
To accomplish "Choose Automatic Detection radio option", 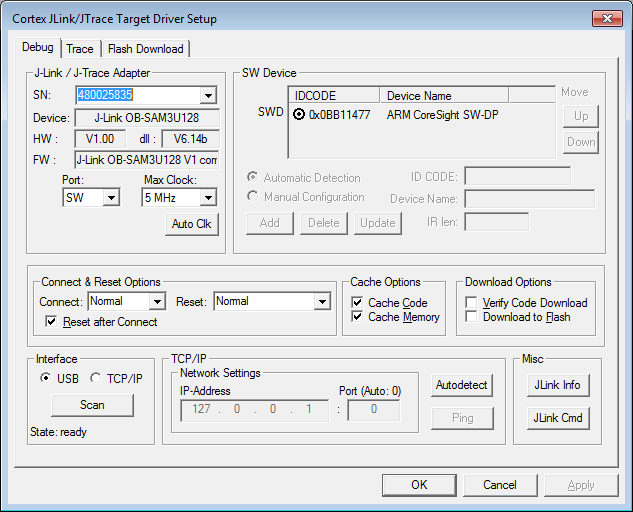I will tap(253, 177).
